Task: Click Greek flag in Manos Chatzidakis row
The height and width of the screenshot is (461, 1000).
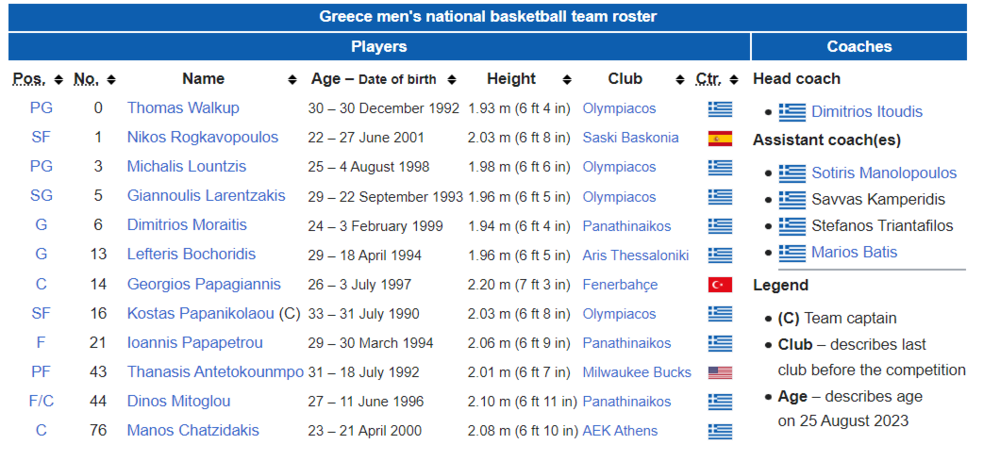Action: [719, 432]
